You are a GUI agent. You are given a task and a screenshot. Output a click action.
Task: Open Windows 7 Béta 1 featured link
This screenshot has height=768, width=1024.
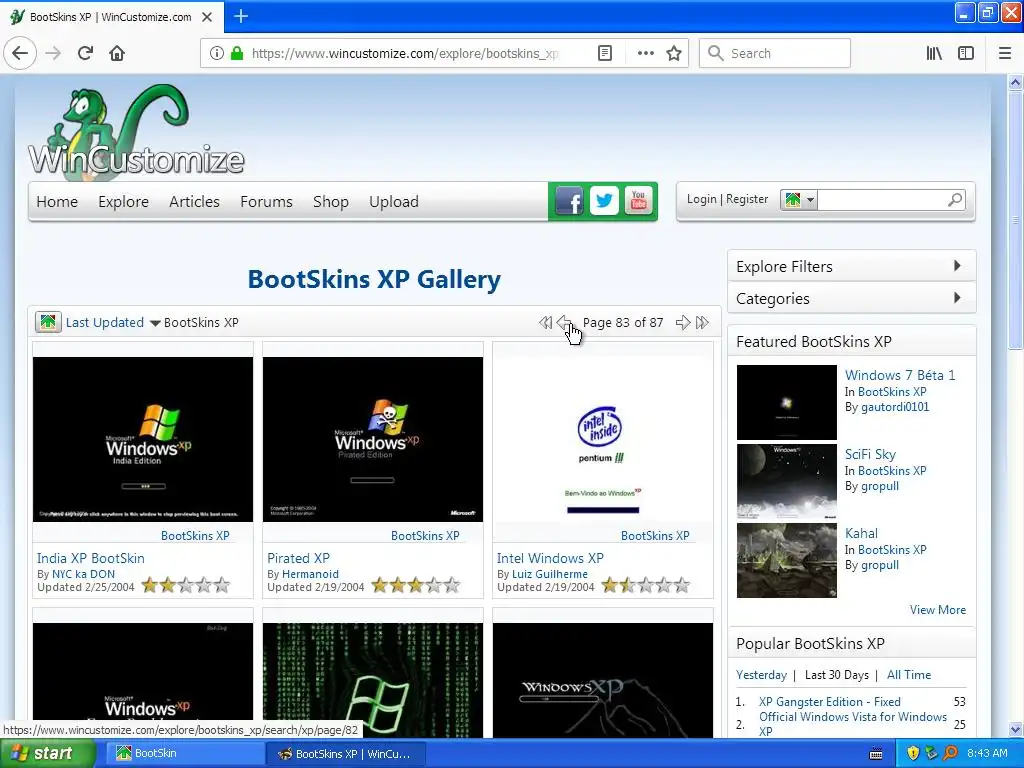[x=900, y=375]
